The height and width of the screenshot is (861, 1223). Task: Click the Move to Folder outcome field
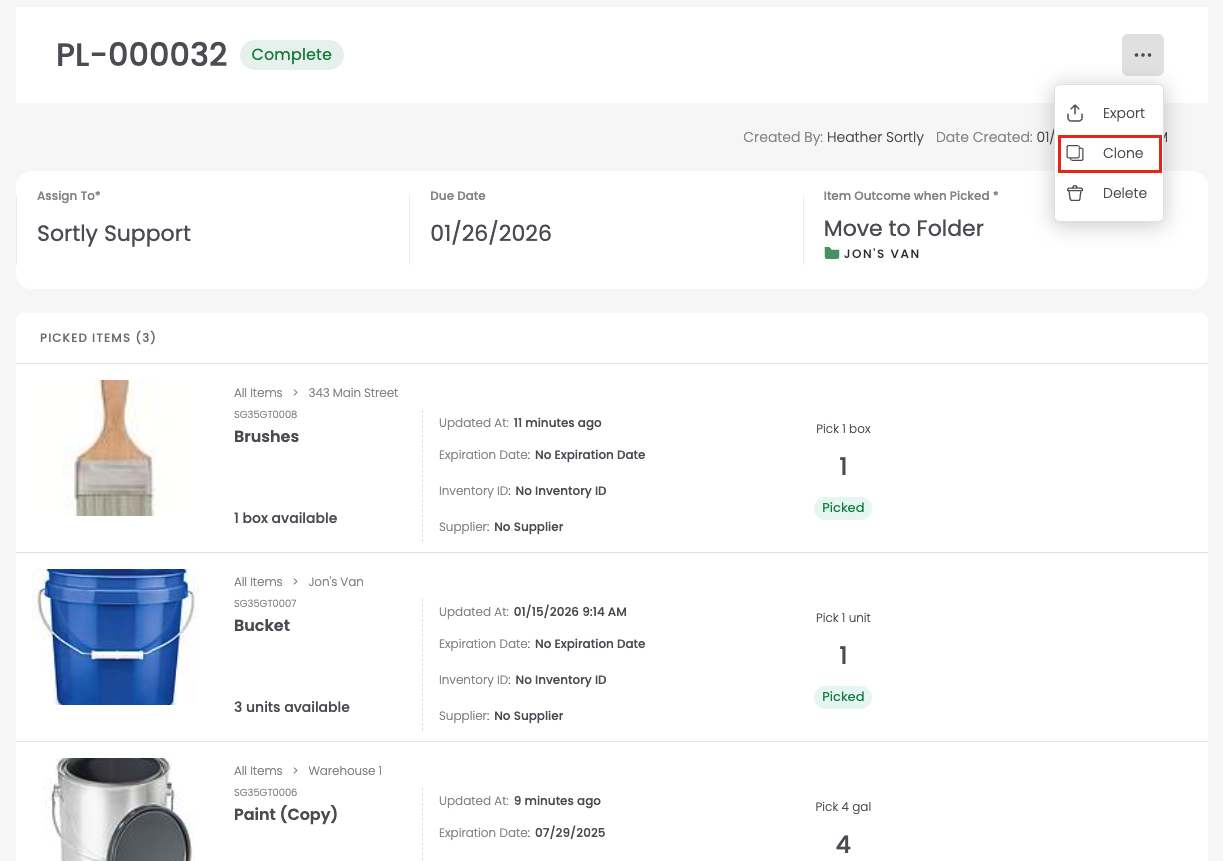903,228
